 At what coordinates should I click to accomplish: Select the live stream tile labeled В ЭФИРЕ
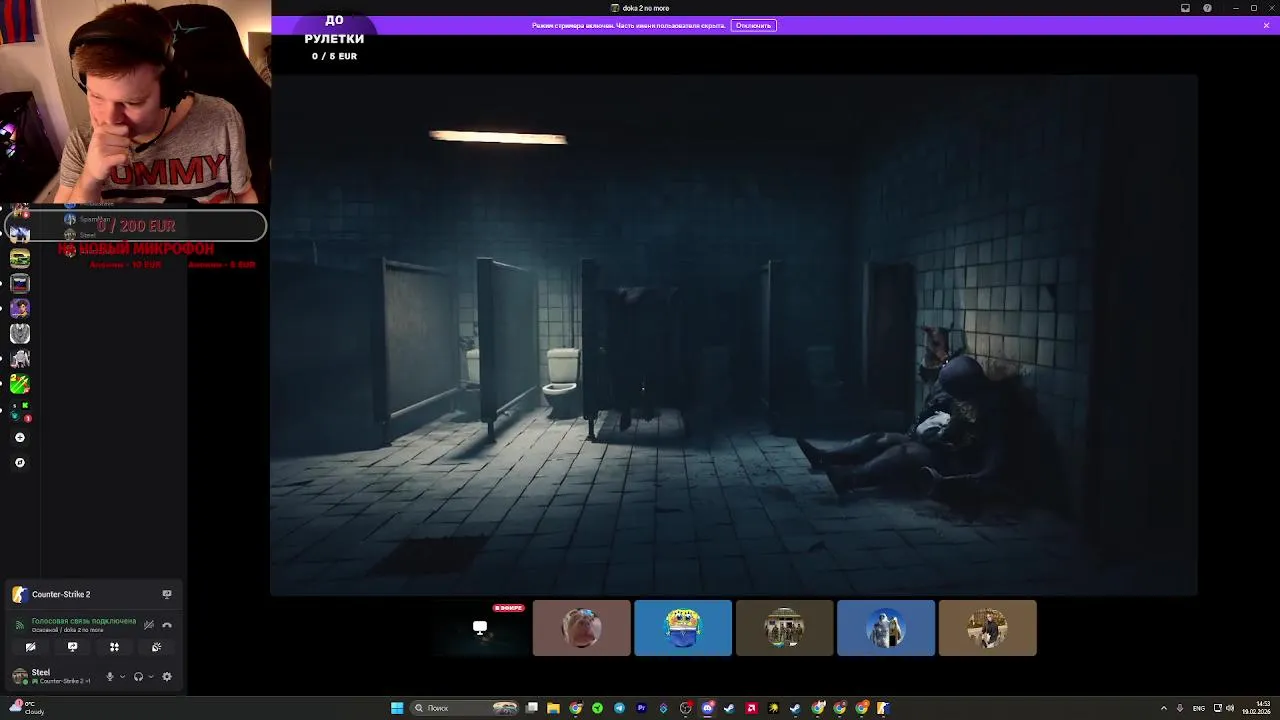coord(480,628)
